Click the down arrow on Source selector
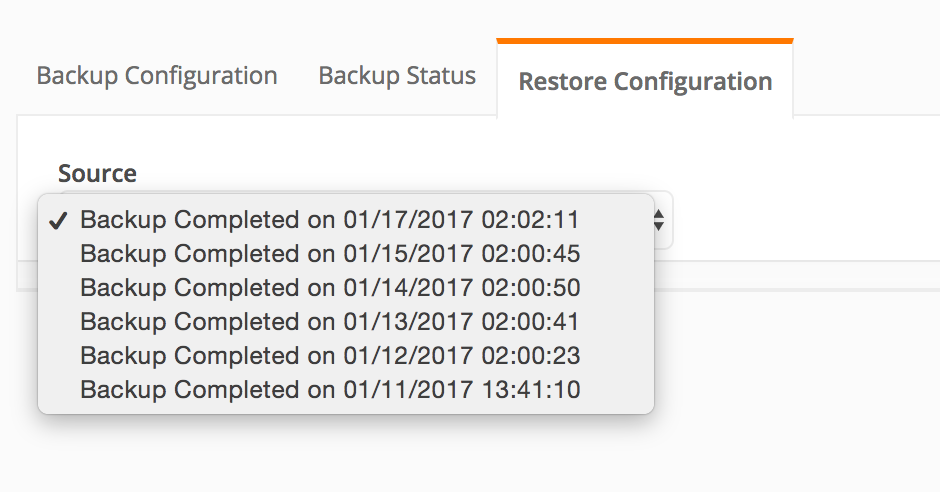The image size is (940, 492). click(x=658, y=226)
